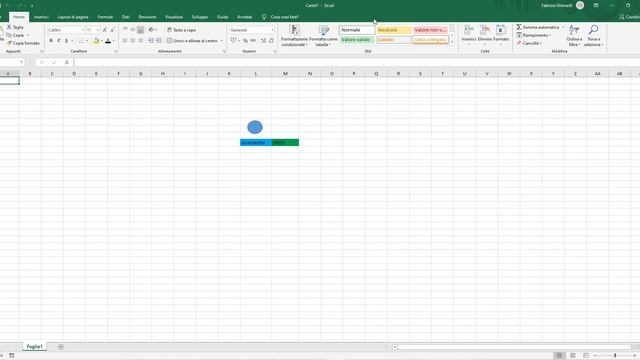Apply the borders button in Carattere

(x=81, y=41)
